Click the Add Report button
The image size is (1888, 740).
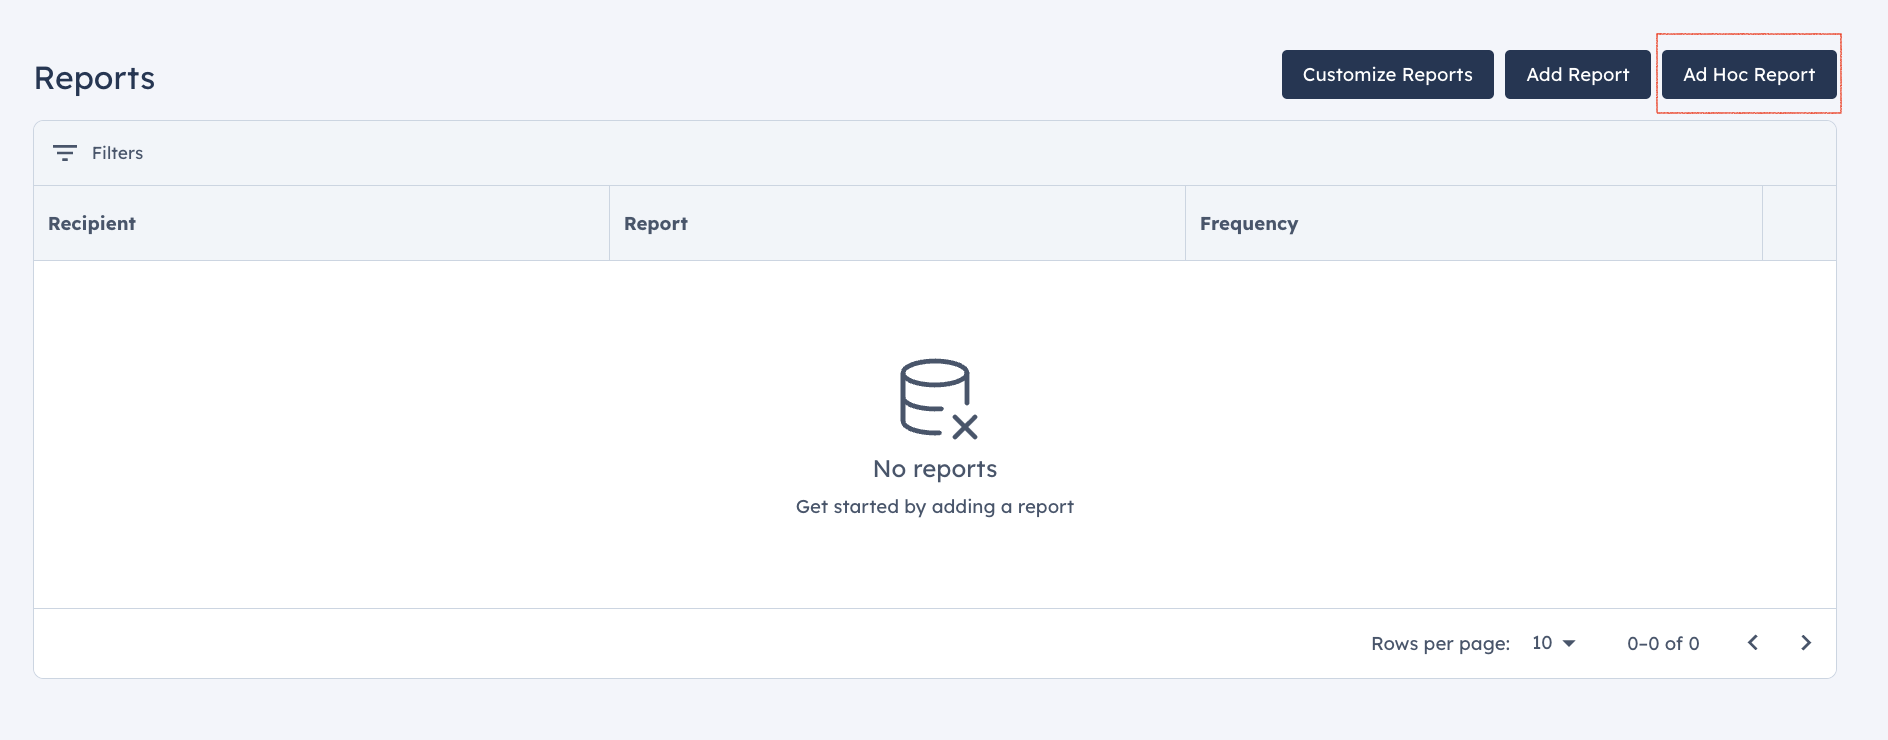pyautogui.click(x=1577, y=75)
